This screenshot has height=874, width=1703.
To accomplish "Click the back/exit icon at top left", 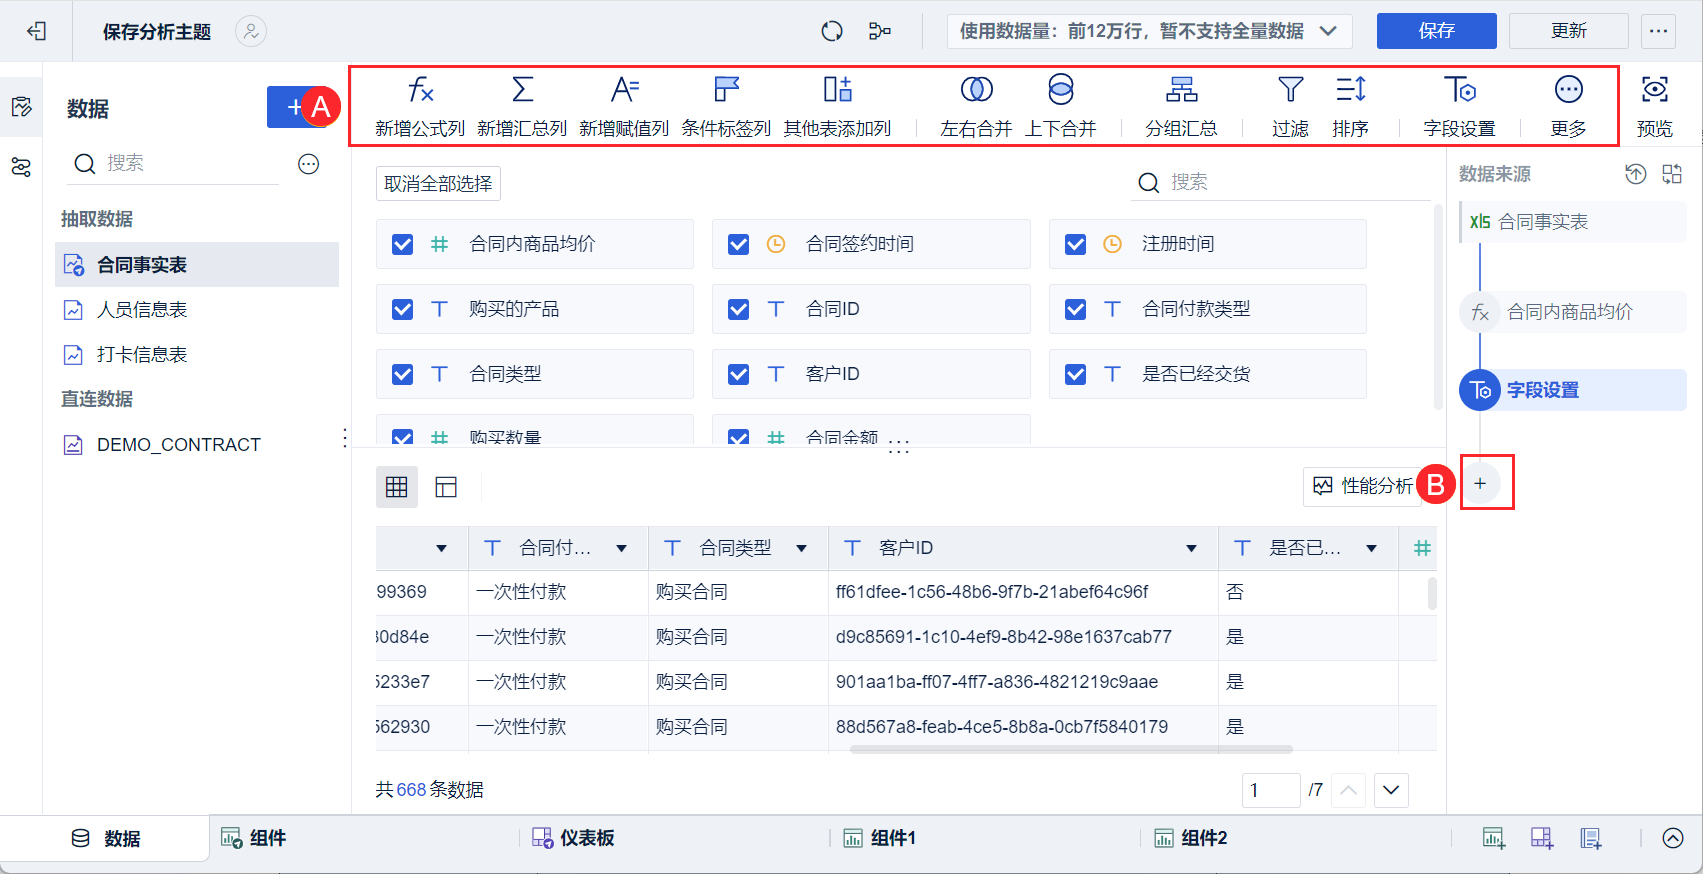I will (37, 32).
